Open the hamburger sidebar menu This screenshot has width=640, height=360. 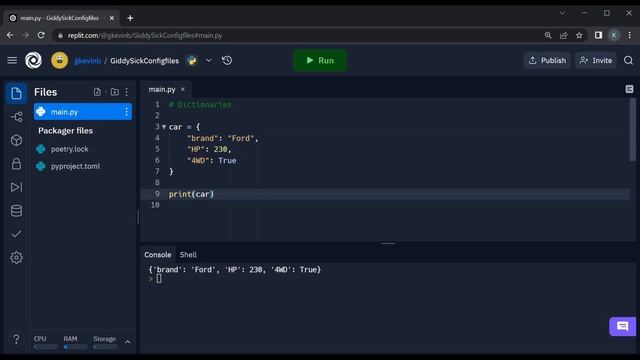click(12, 60)
